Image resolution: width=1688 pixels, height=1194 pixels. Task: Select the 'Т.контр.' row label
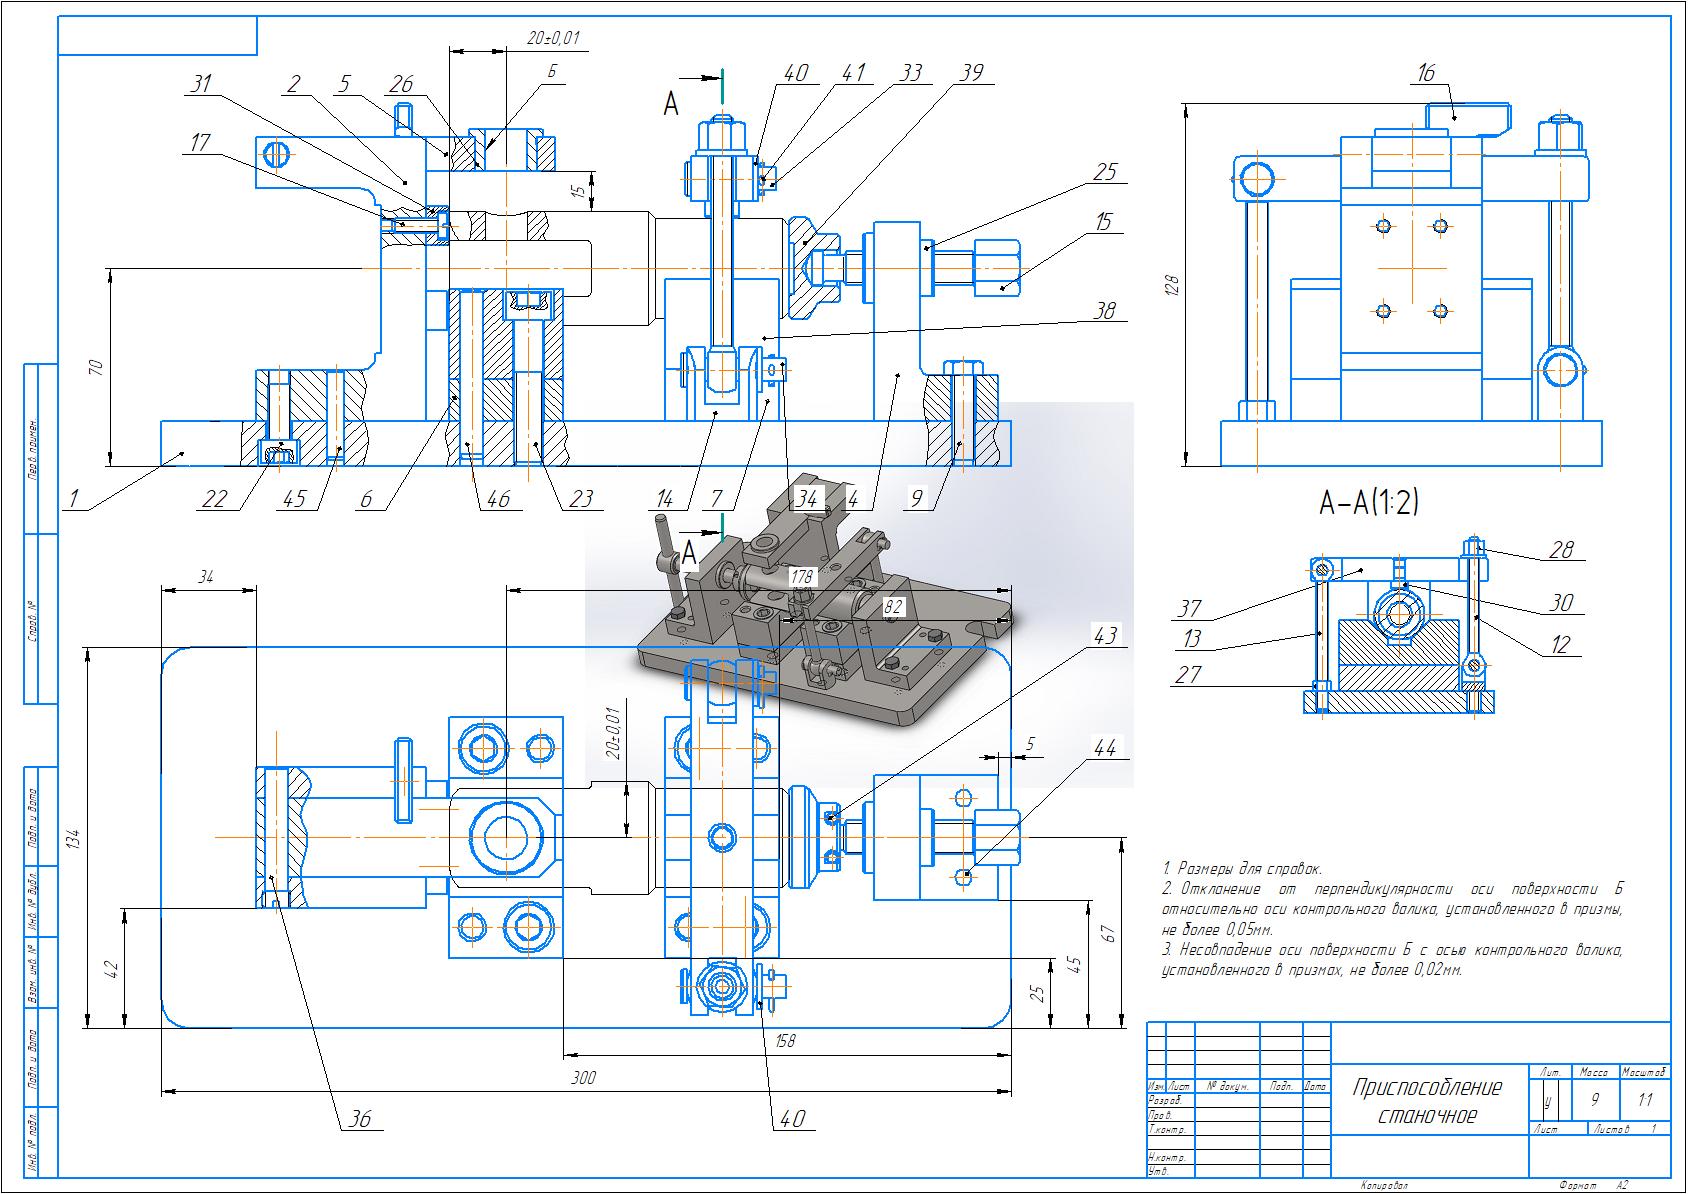(1168, 1129)
